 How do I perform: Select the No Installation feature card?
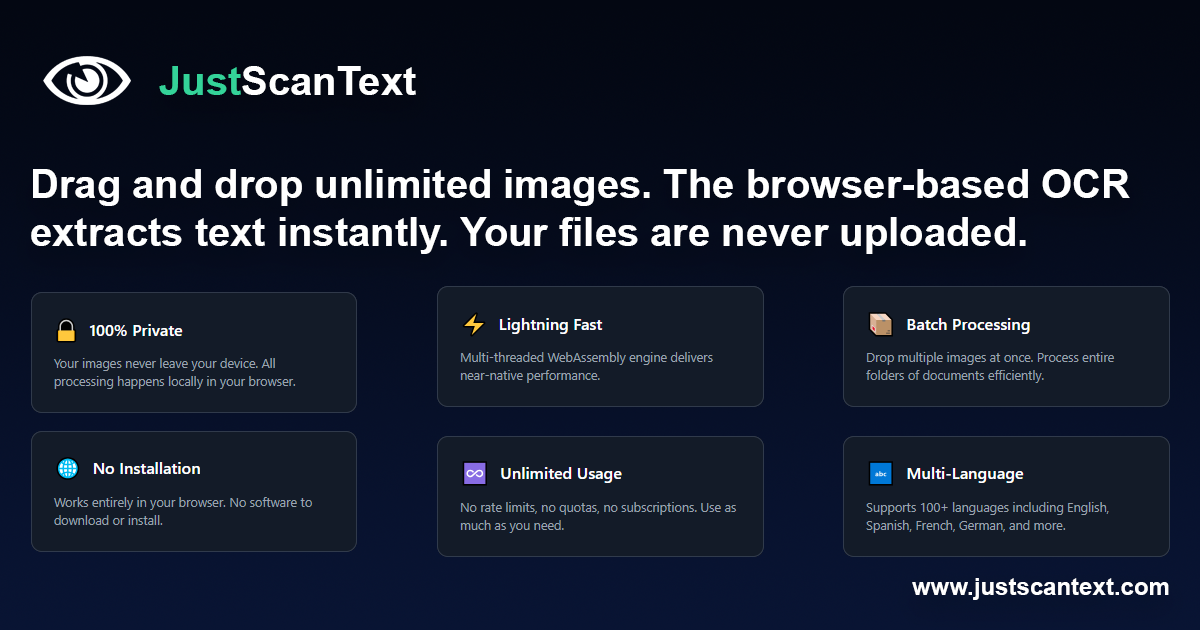point(194,491)
